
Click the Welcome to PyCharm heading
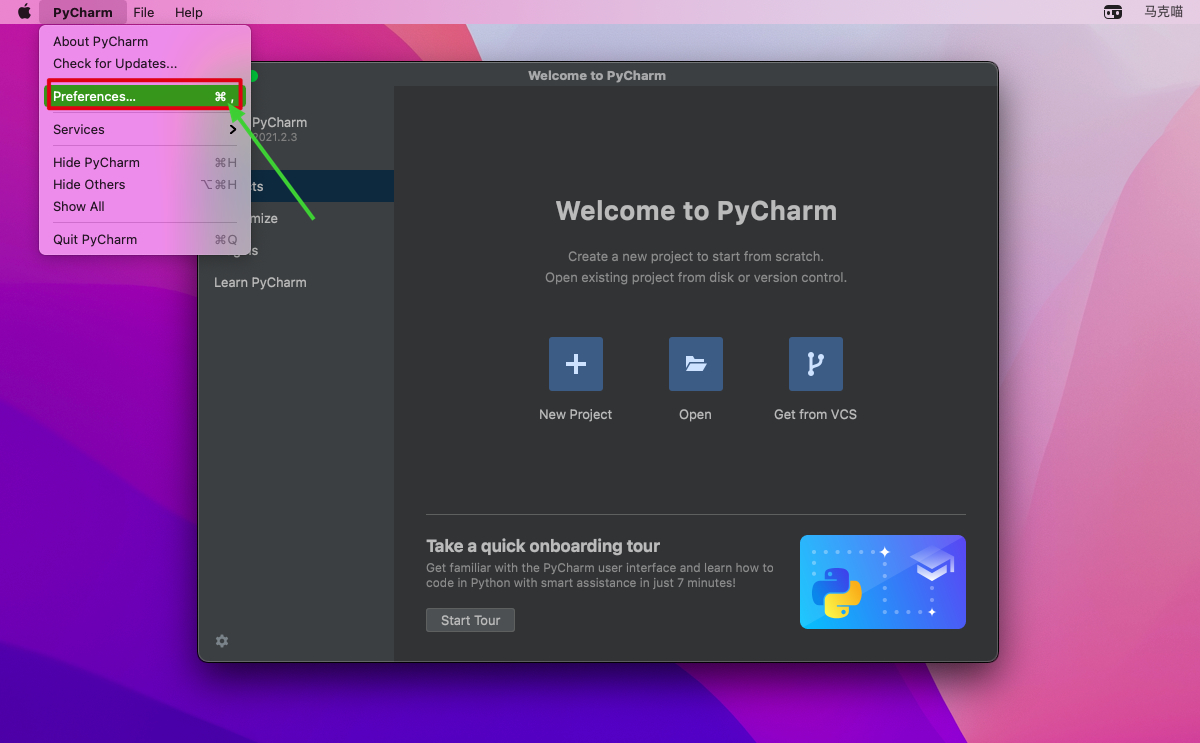pyautogui.click(x=696, y=211)
